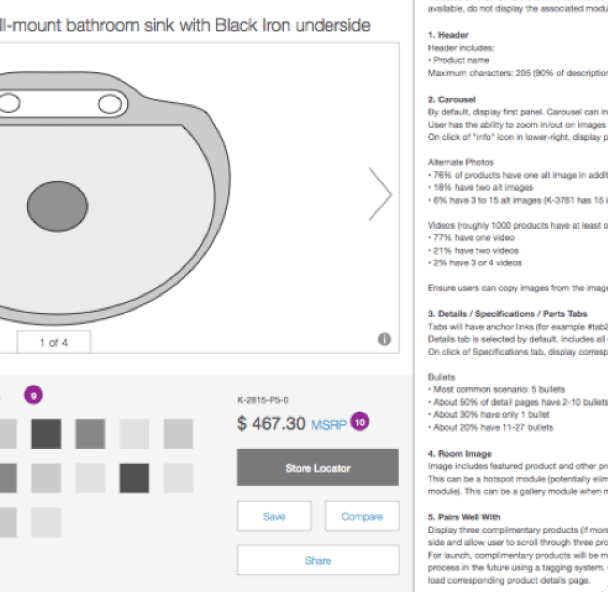Choose the dotted light swatch in the third row
This screenshot has width=608, height=592.
coord(46,522)
